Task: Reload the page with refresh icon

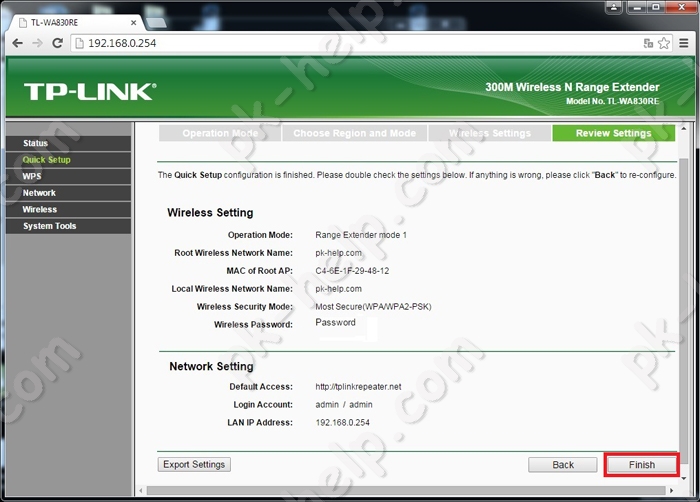Action: [58, 43]
